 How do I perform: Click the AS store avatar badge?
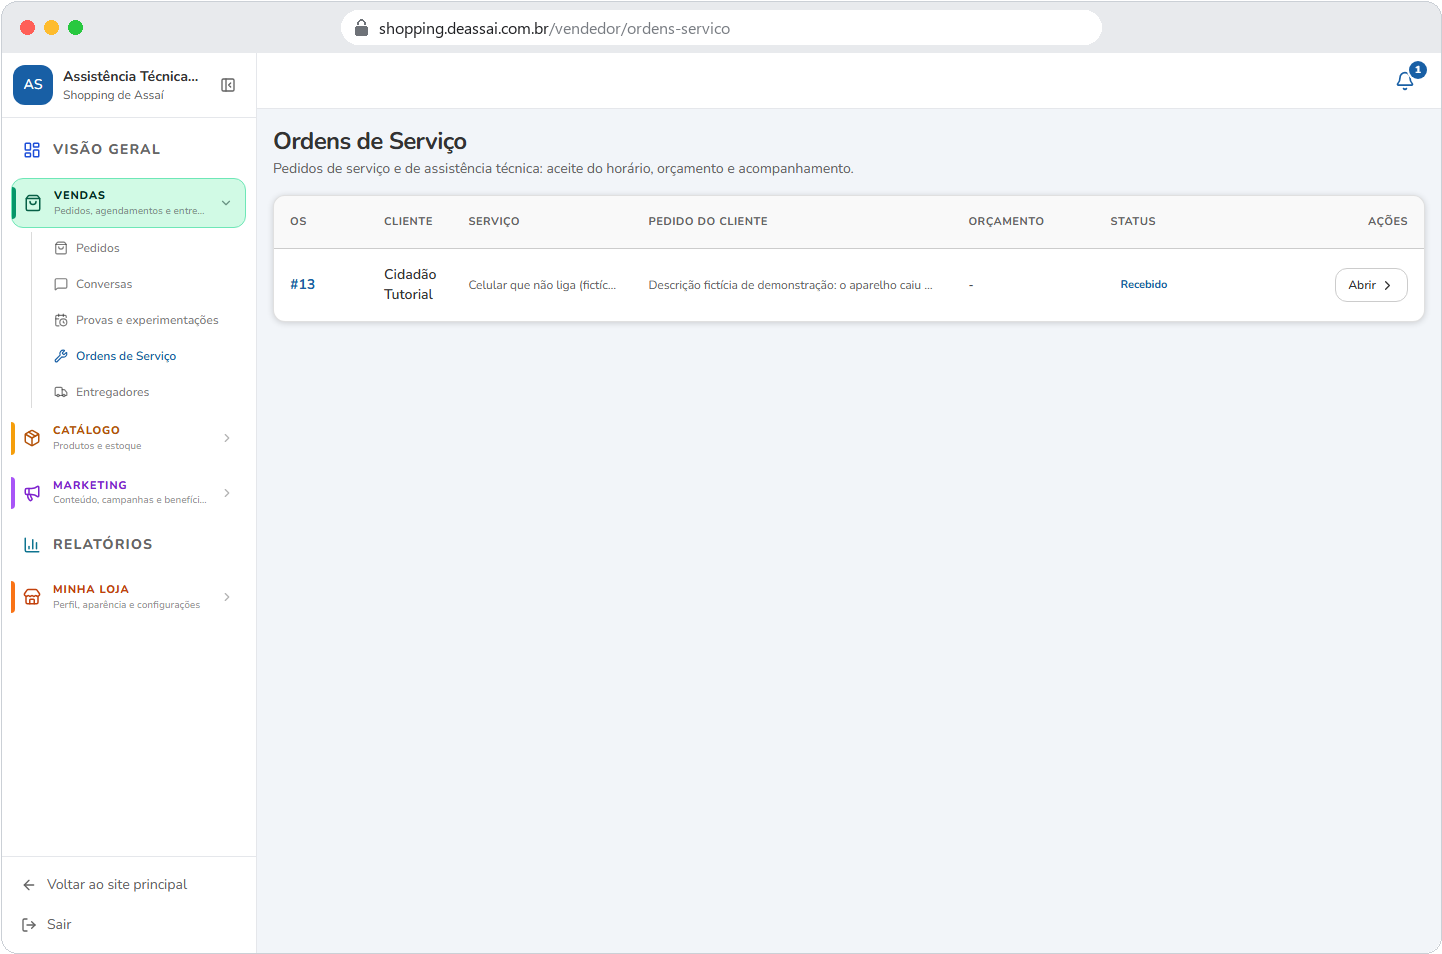(33, 85)
